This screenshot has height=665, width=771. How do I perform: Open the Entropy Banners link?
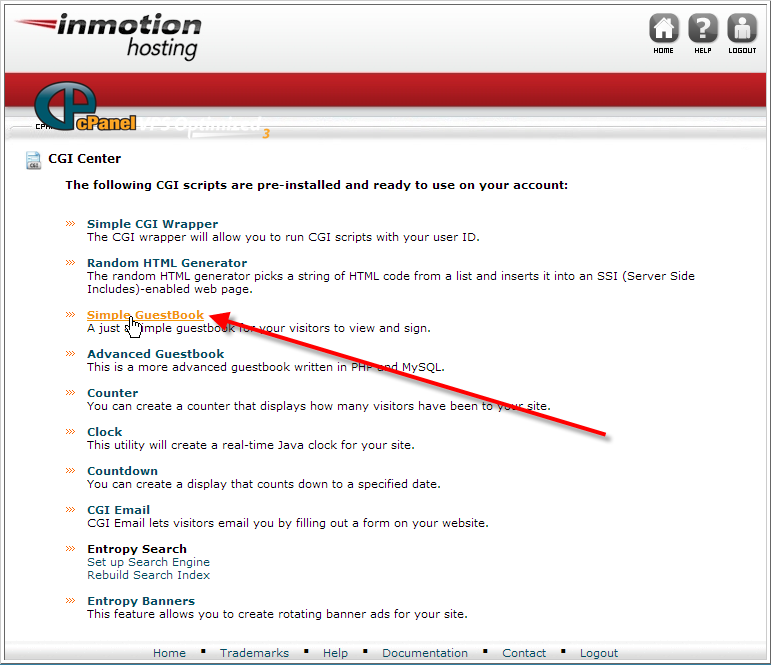pyautogui.click(x=141, y=601)
